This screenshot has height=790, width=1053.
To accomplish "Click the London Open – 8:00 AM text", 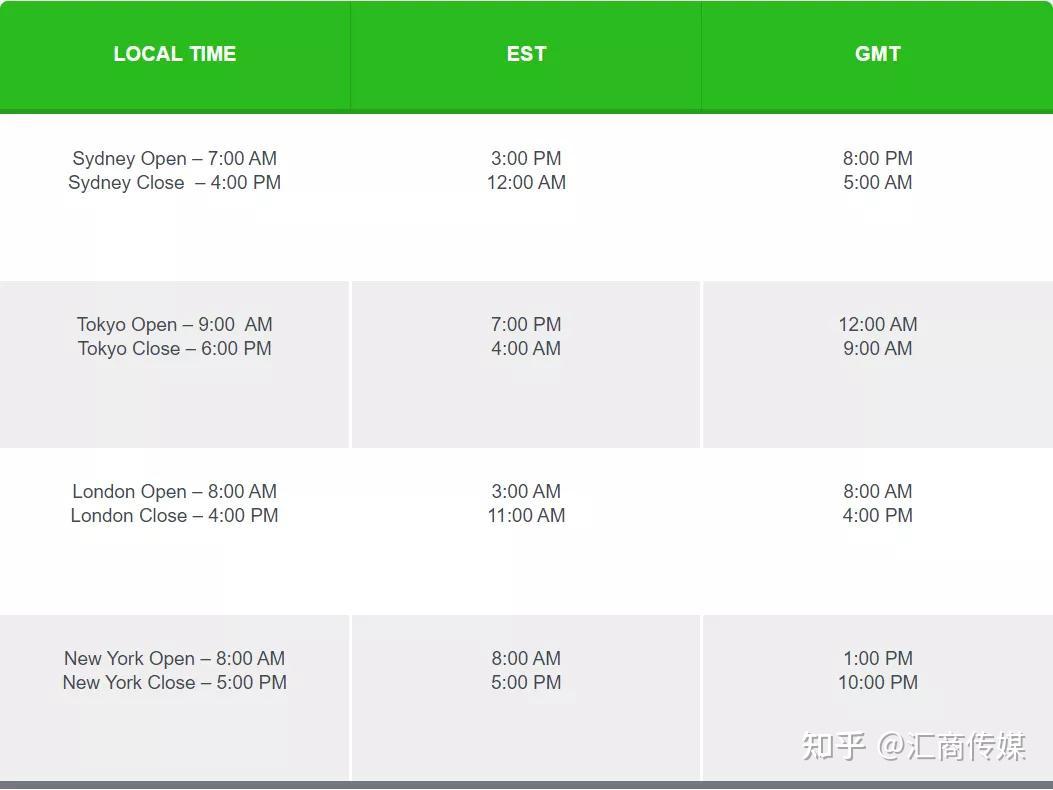I will [175, 491].
